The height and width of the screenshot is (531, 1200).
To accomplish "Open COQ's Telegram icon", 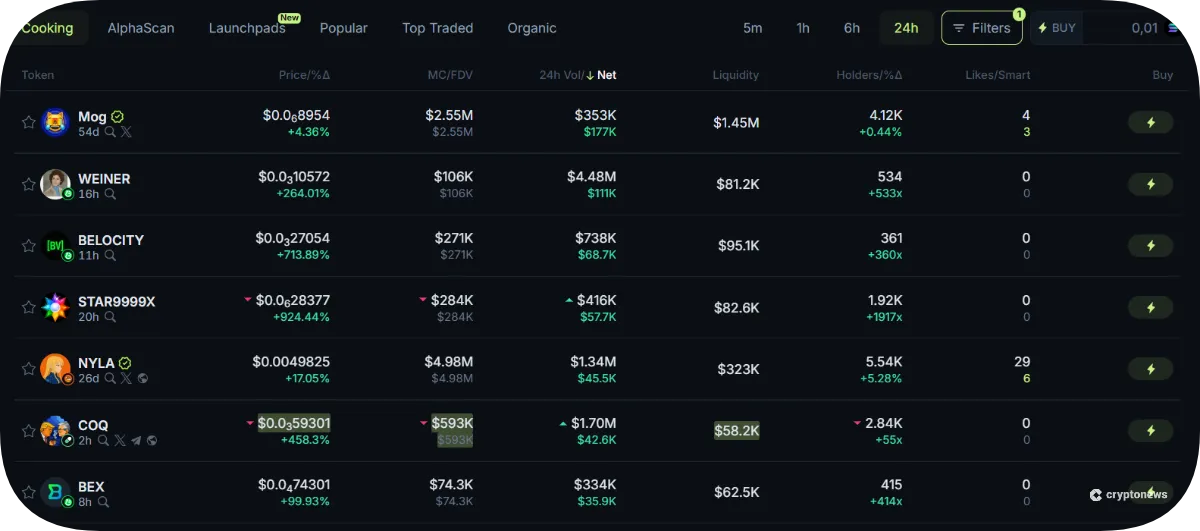I will pos(136,440).
